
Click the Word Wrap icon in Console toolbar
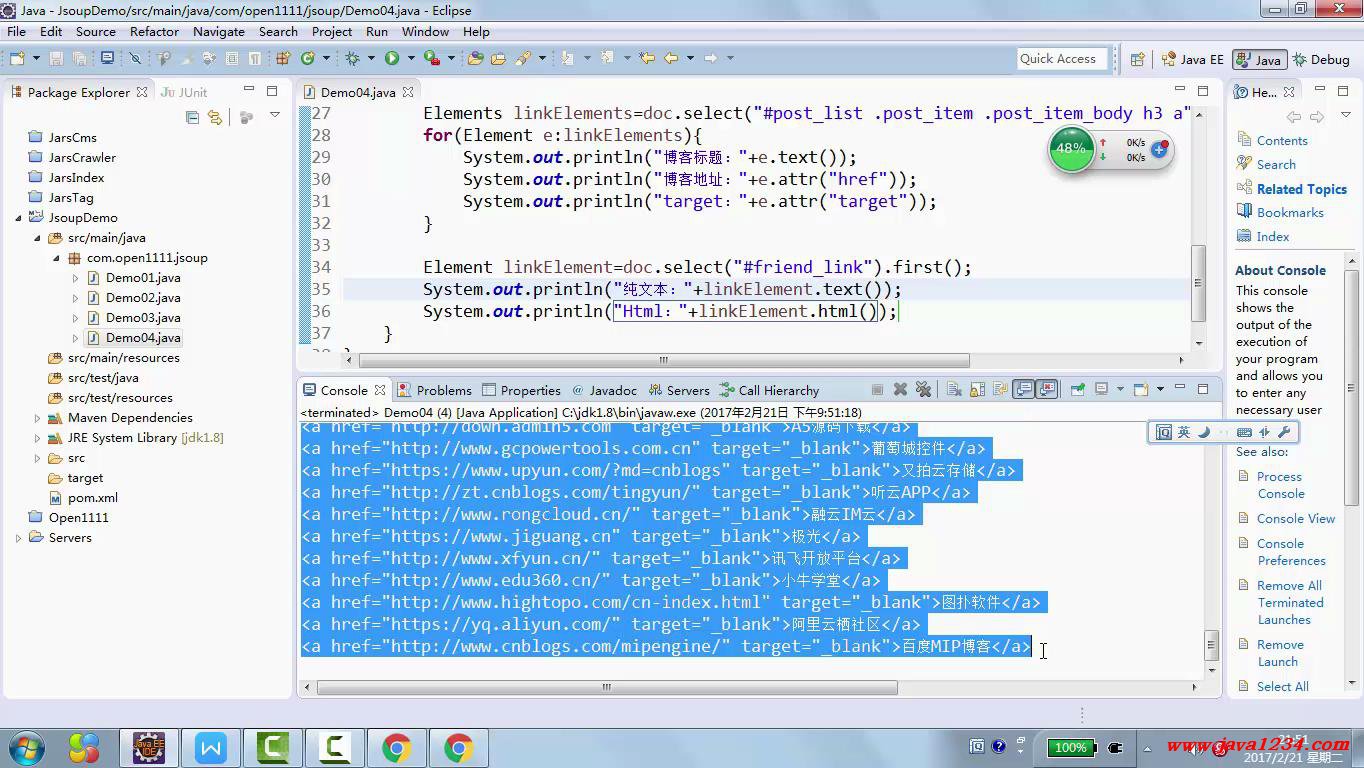(1000, 390)
